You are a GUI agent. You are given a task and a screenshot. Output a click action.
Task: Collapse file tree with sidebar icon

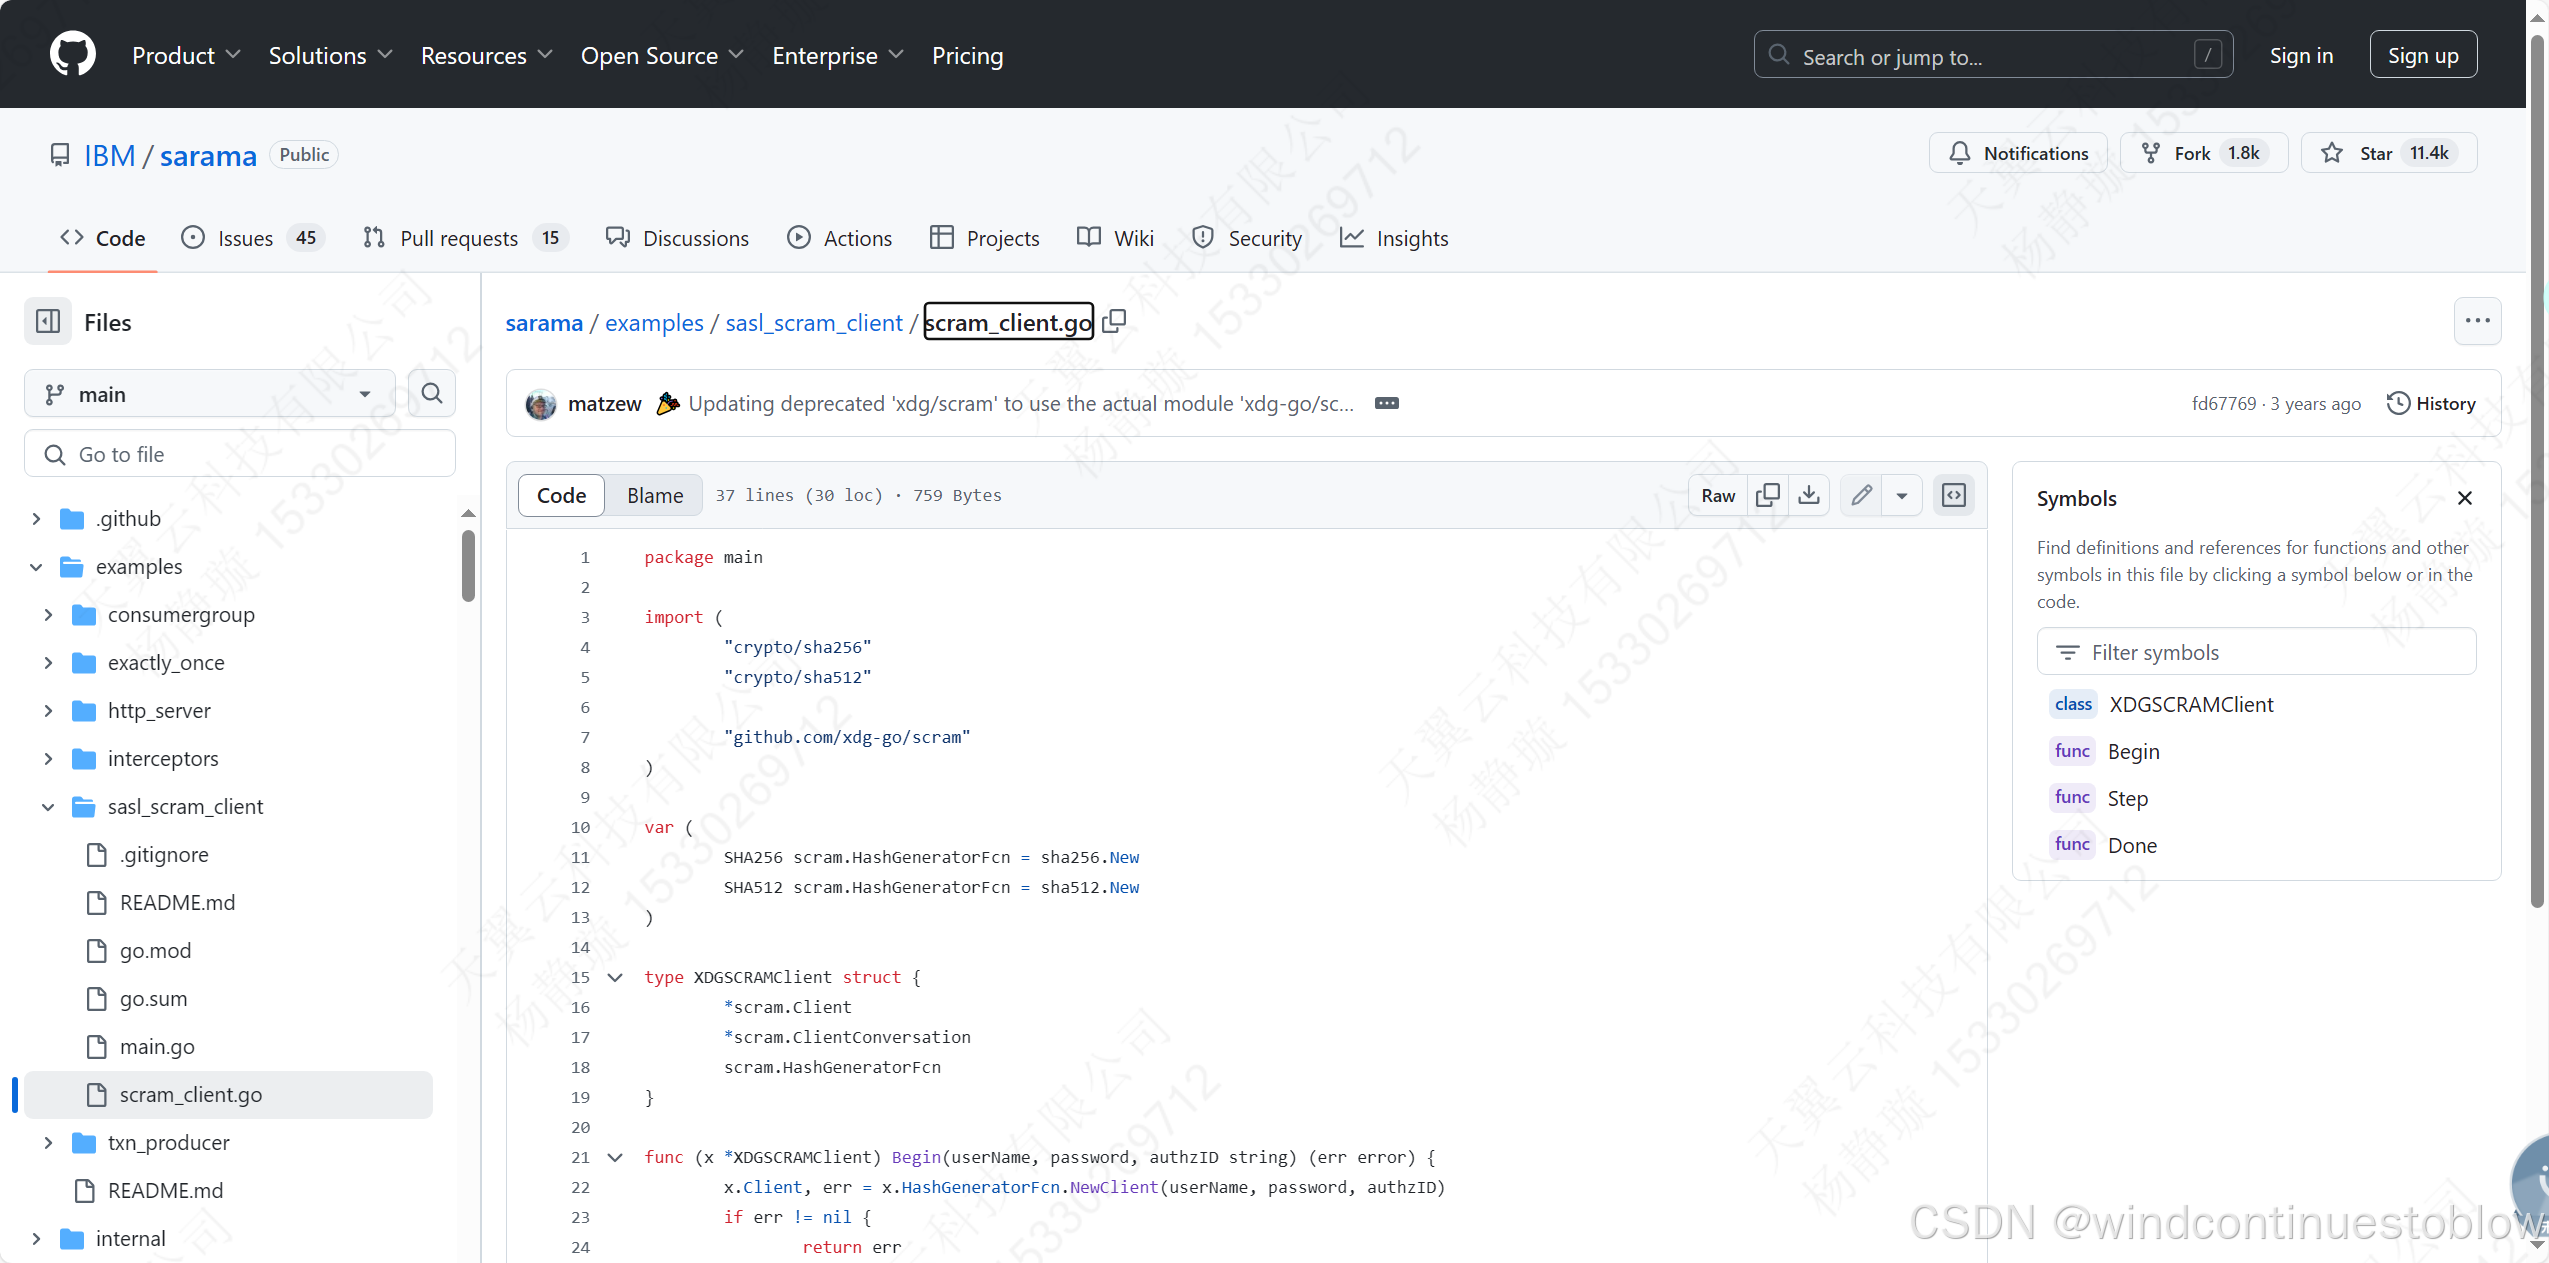(48, 322)
